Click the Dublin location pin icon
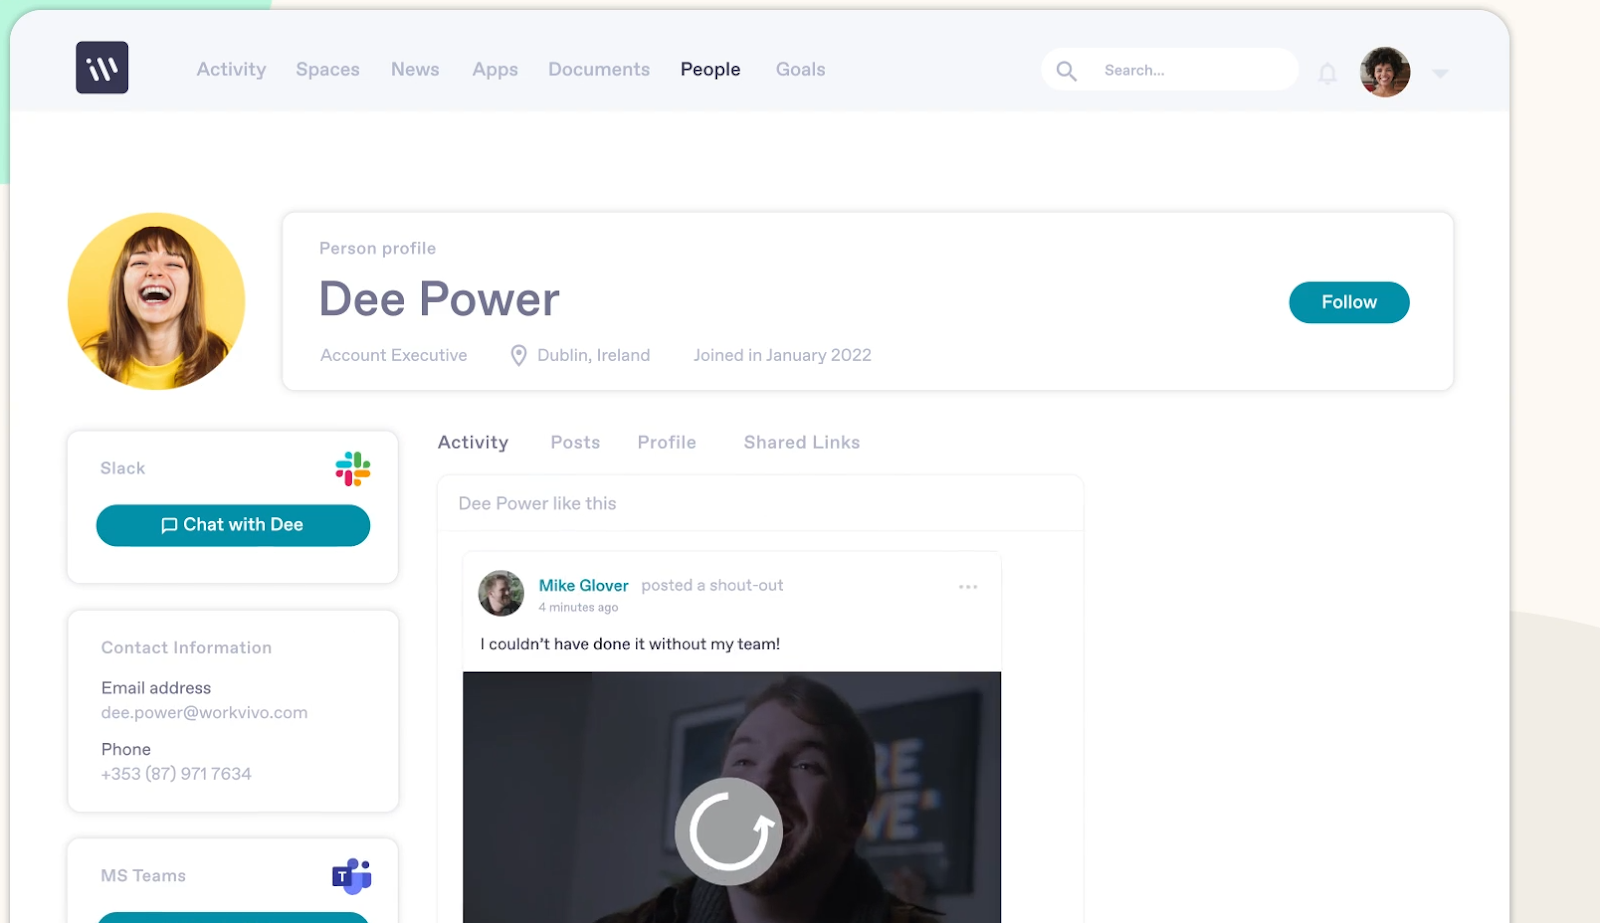The image size is (1600, 923). coord(518,356)
